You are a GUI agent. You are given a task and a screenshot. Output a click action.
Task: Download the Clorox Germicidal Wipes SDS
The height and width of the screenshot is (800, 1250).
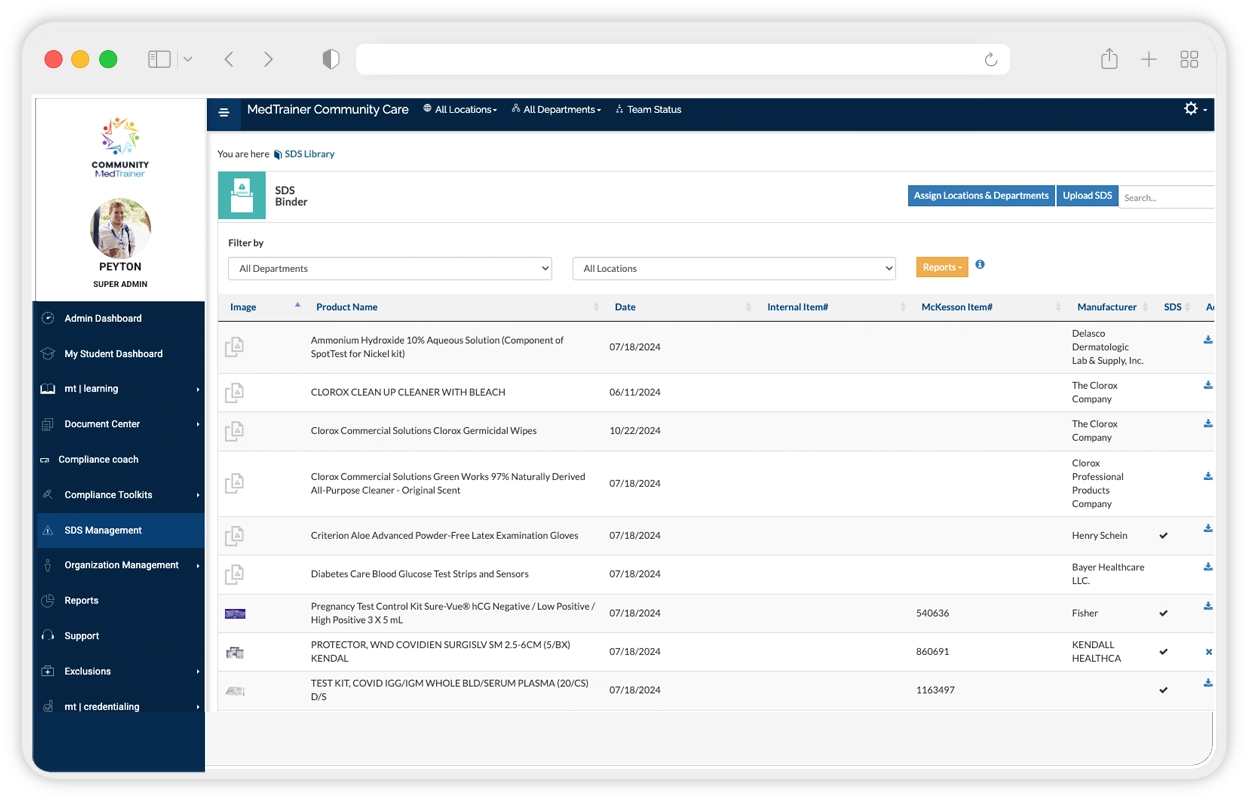pyautogui.click(x=1208, y=424)
